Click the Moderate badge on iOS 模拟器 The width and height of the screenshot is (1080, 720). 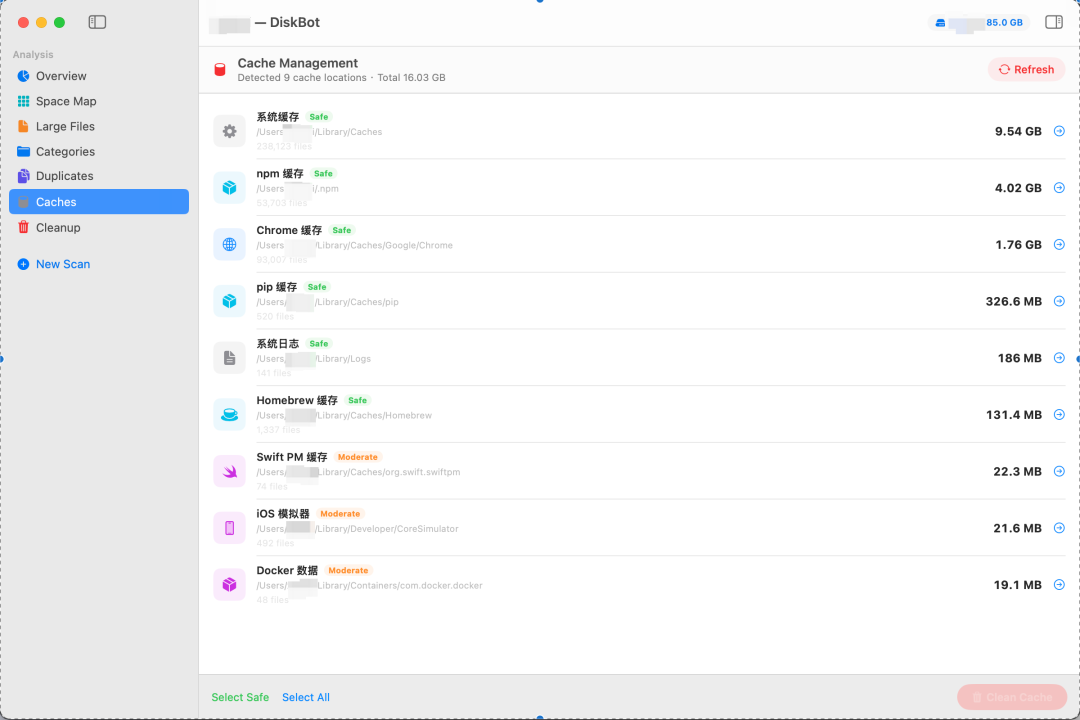click(x=340, y=513)
